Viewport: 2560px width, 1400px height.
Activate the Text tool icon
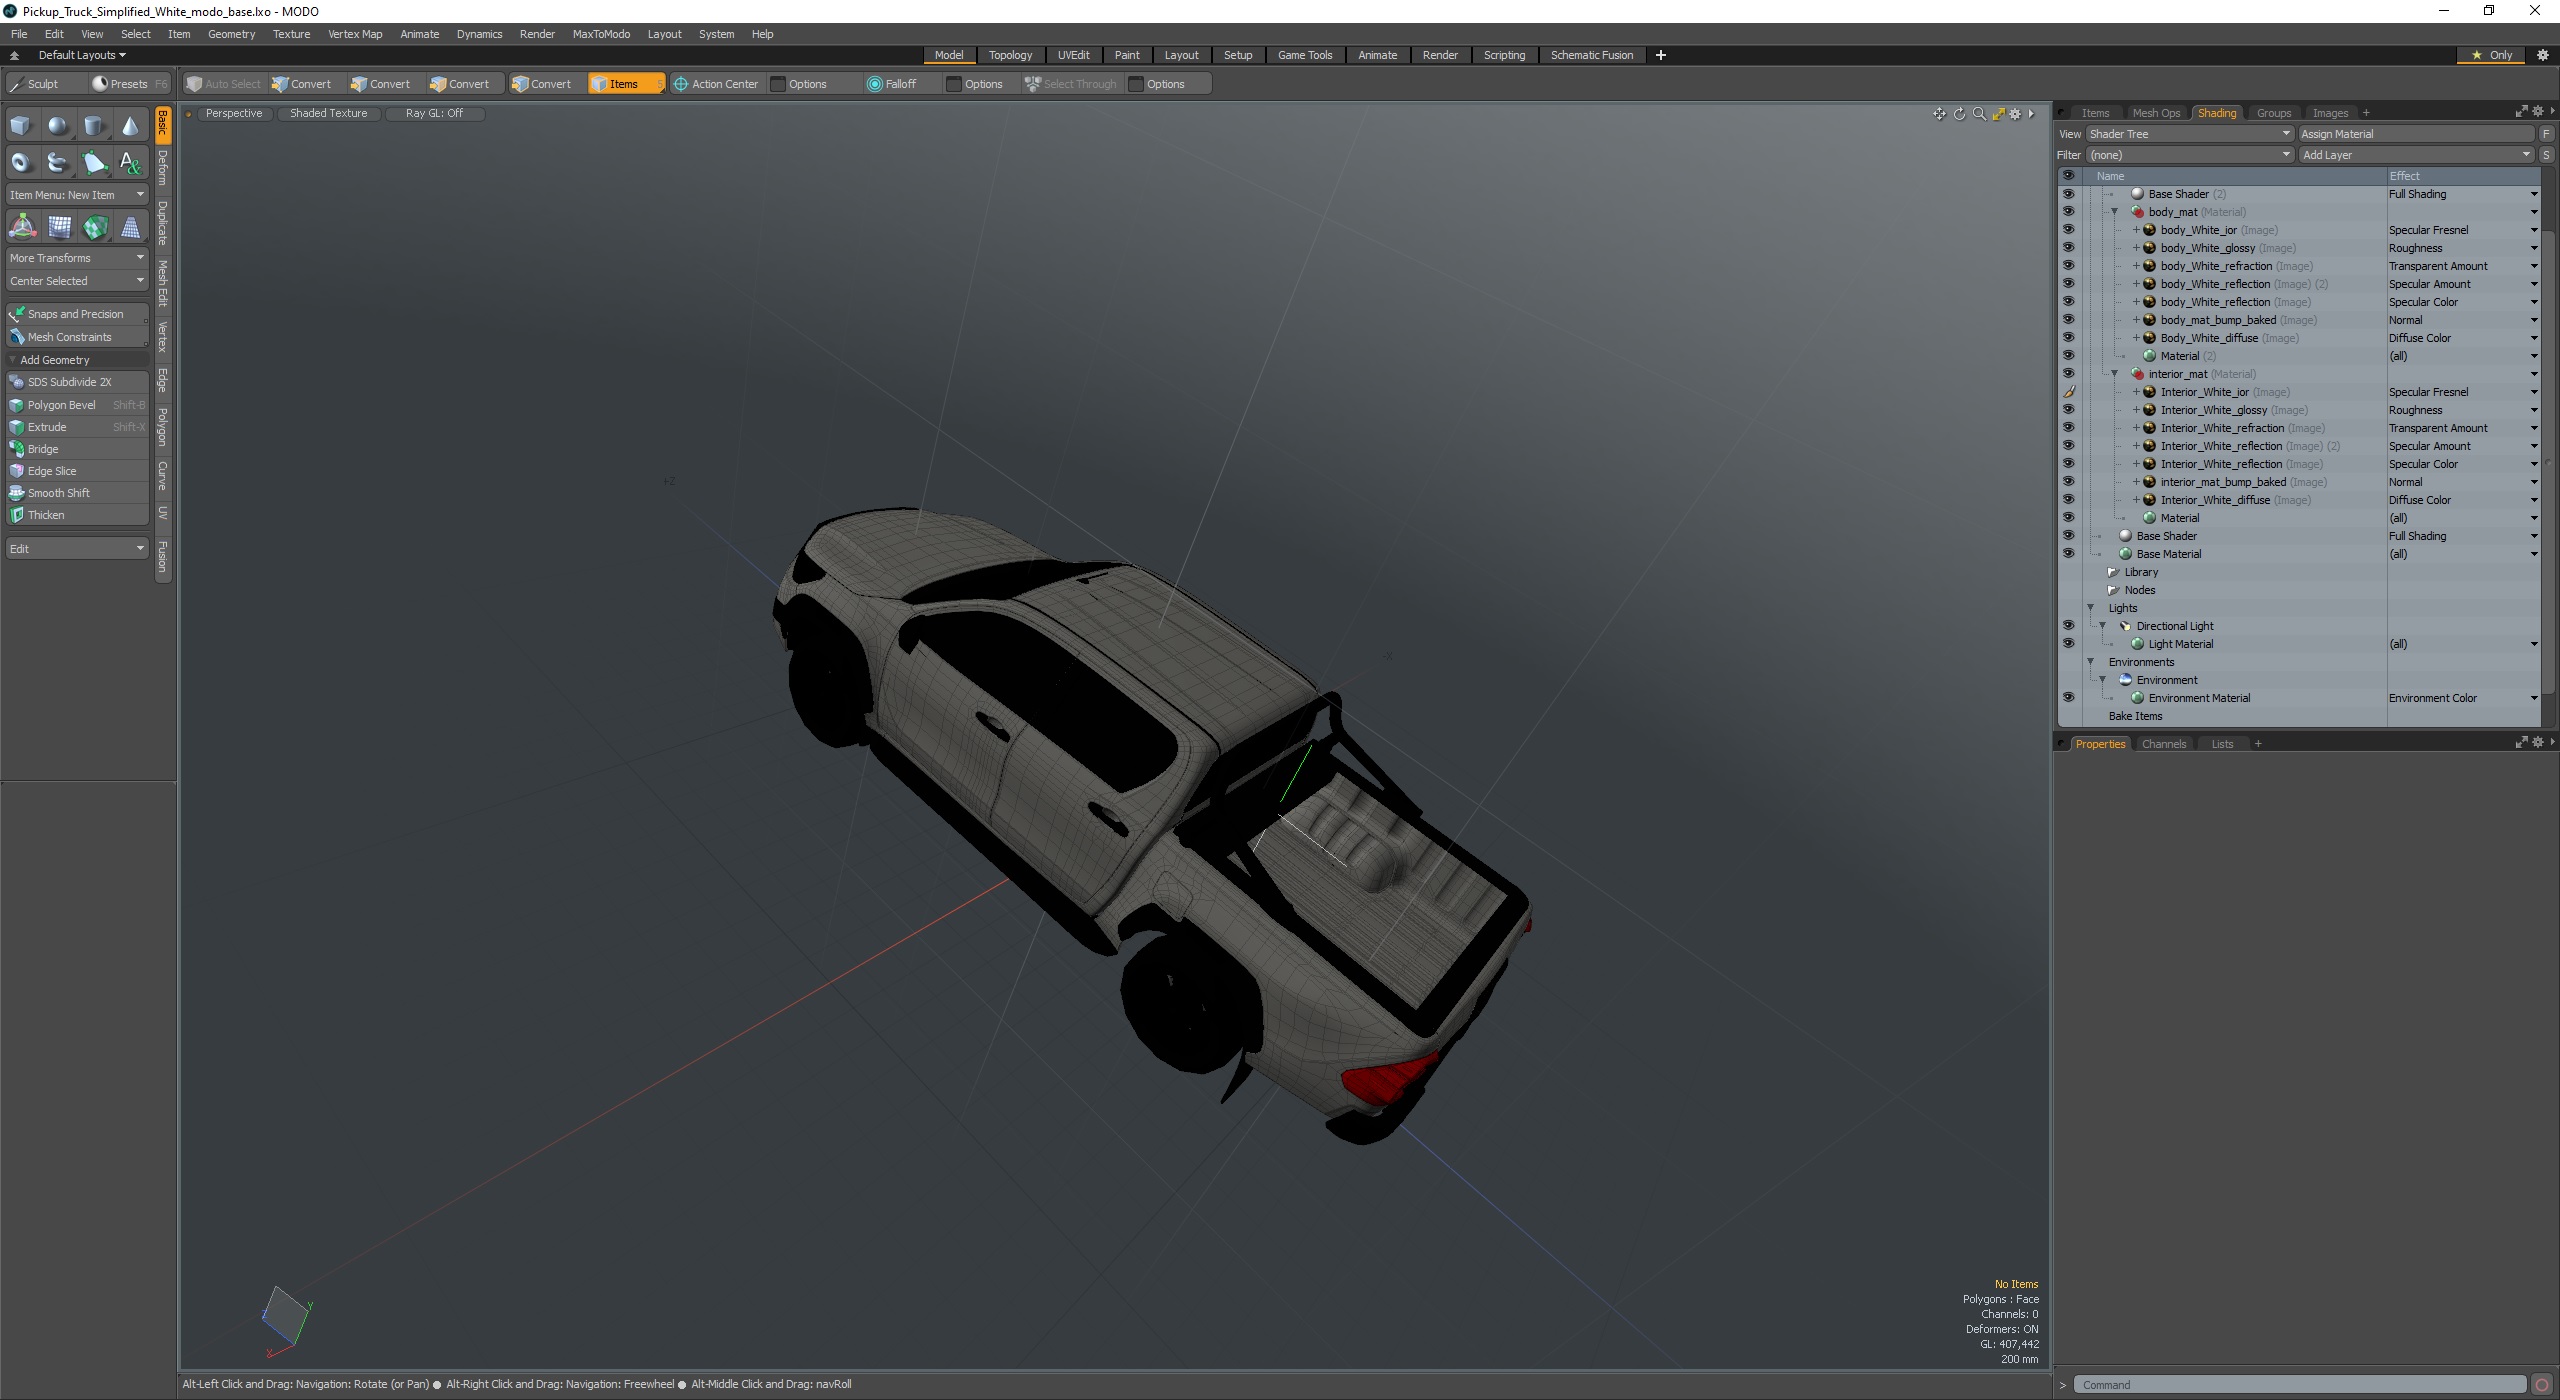(x=130, y=162)
